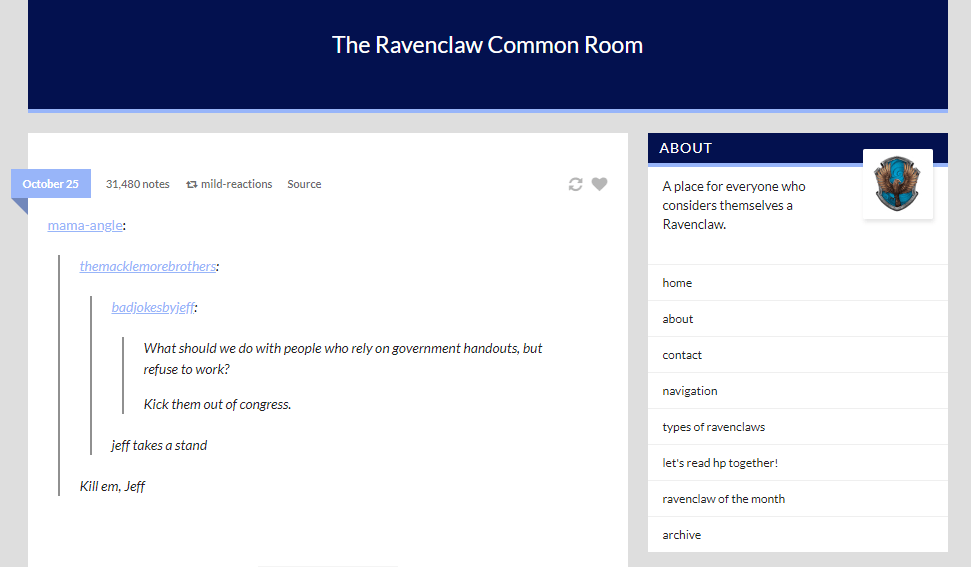Open the archive menu item
This screenshot has height=567, width=971.
pyautogui.click(x=798, y=534)
